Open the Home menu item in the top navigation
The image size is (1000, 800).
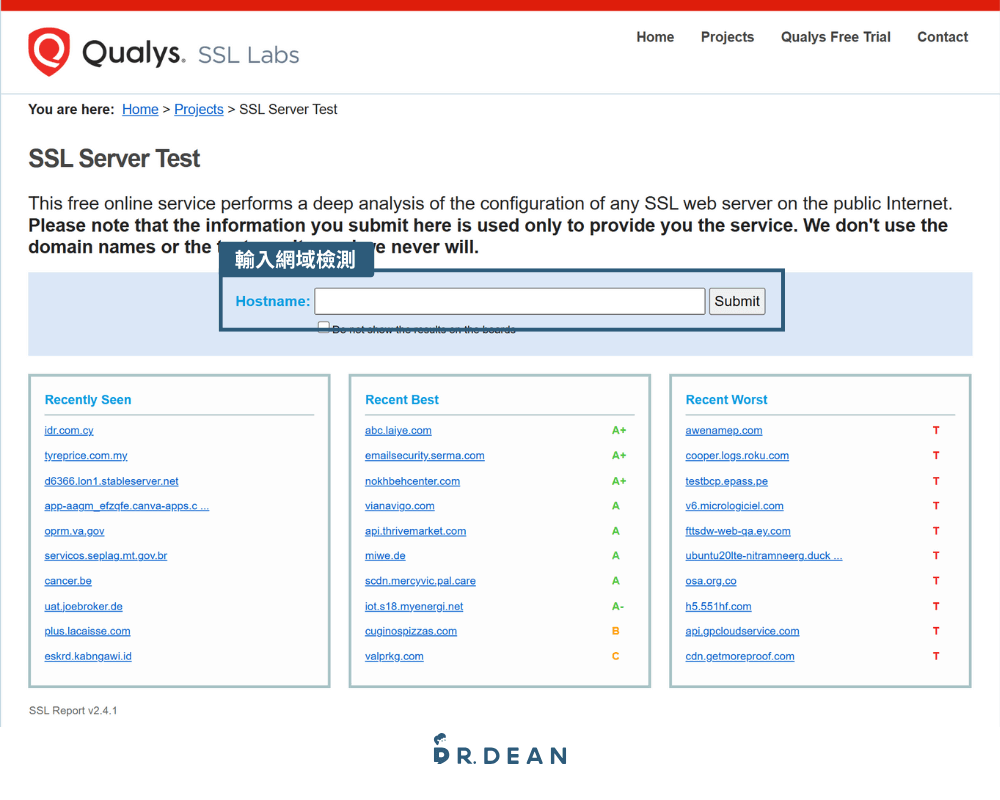pyautogui.click(x=655, y=37)
